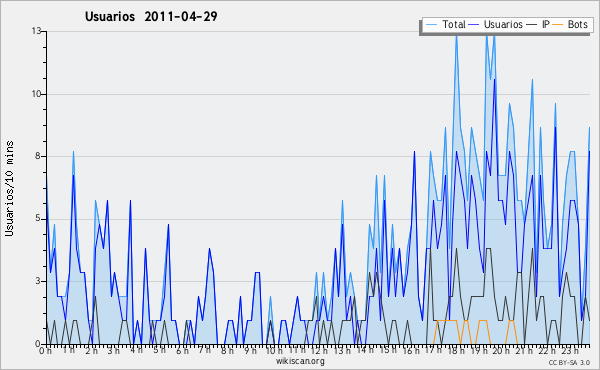Click the x-axis label '20 h'

point(500,350)
